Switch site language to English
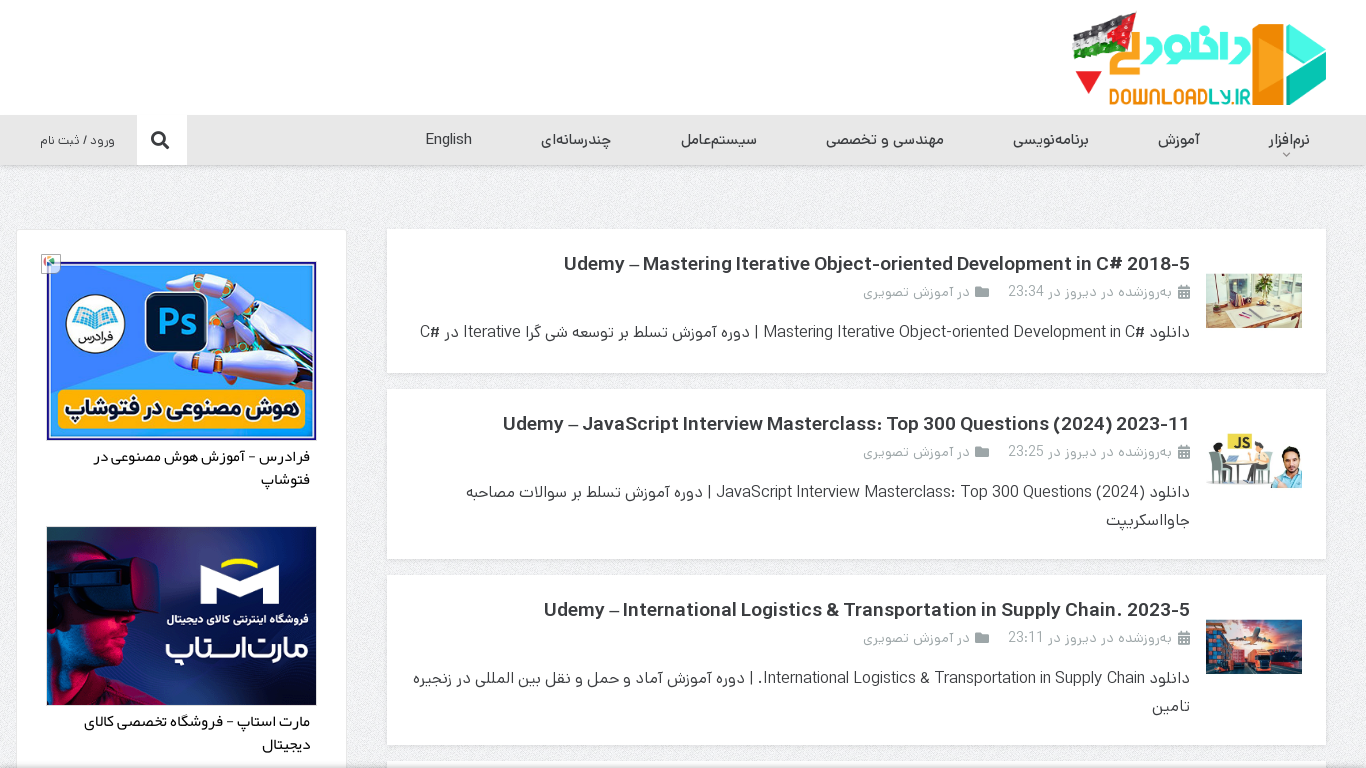The image size is (1366, 768). (448, 139)
